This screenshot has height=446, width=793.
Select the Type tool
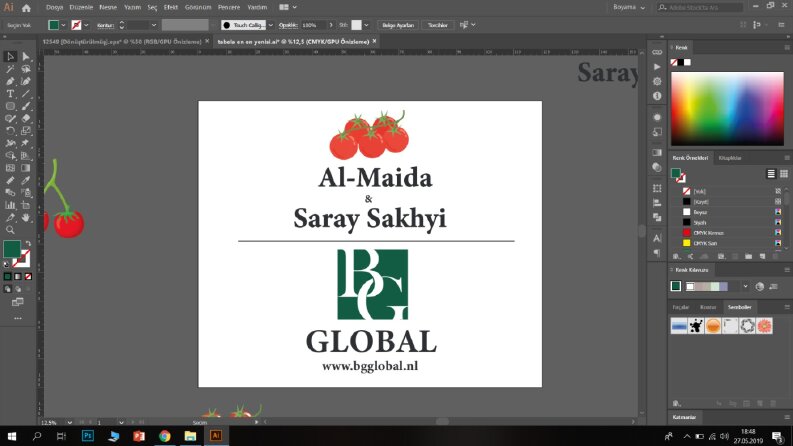(10, 94)
